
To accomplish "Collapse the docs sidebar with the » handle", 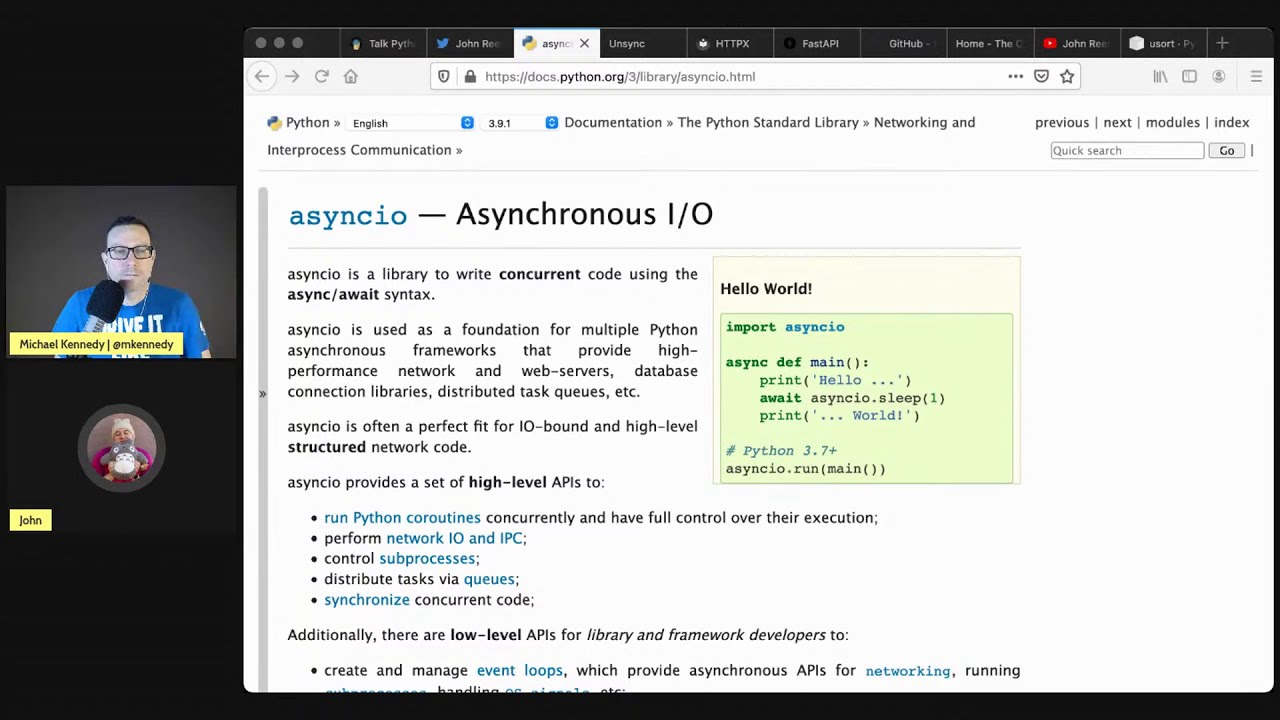I will coord(263,393).
